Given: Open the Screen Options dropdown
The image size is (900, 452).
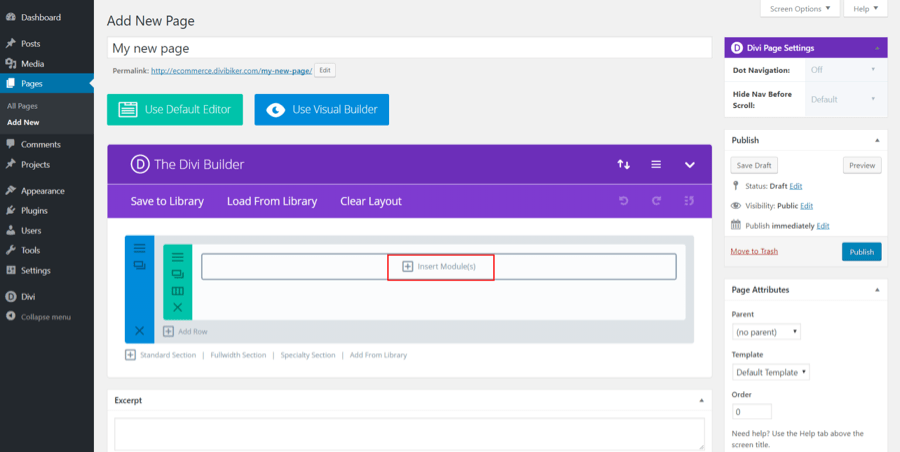Looking at the screenshot, I should [x=800, y=9].
